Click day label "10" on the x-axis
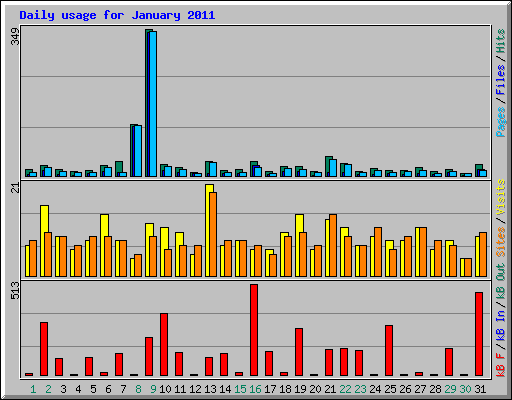512x400 pixels. pos(165,389)
